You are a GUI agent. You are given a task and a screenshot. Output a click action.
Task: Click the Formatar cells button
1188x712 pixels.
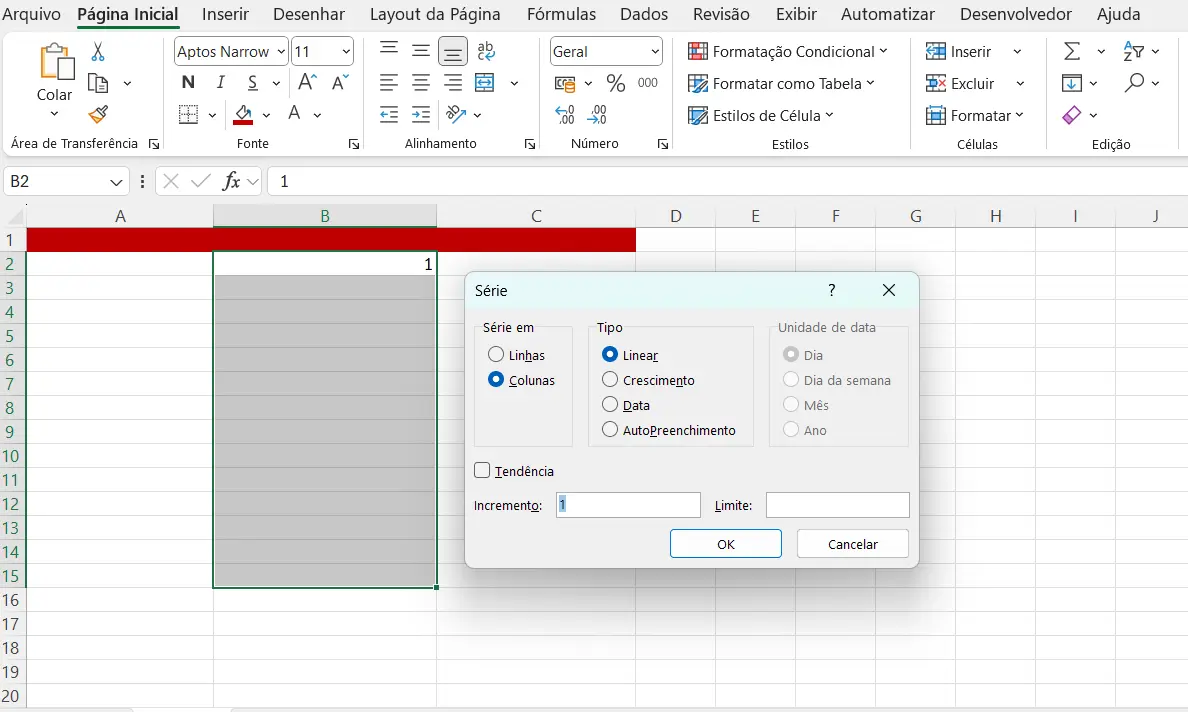pos(974,115)
